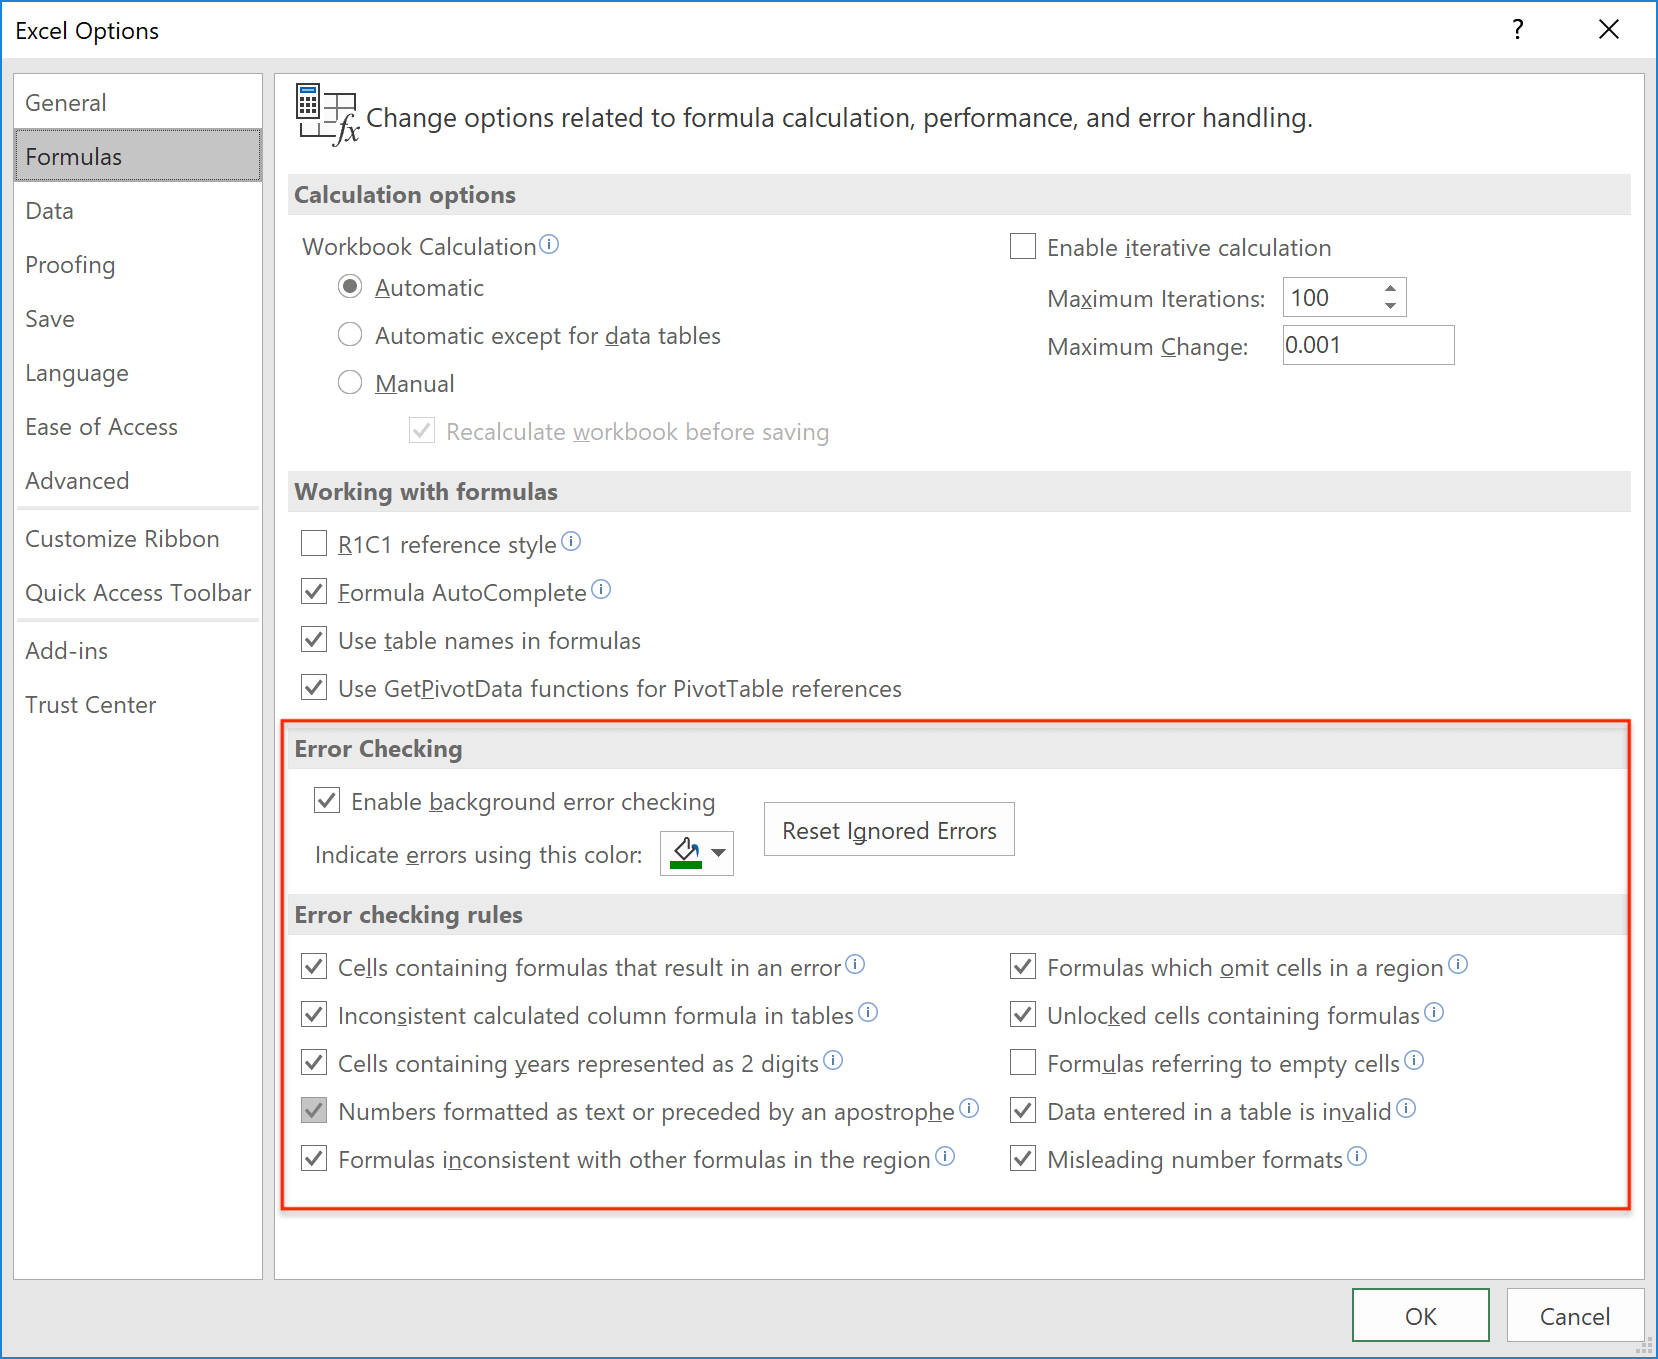Click info icon for formulas resulting in error
Viewport: 1658px width, 1359px height.
click(855, 964)
